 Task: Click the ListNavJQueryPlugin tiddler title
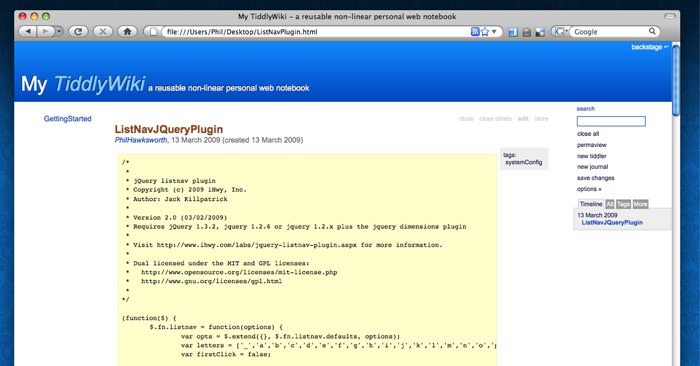pyautogui.click(x=169, y=129)
